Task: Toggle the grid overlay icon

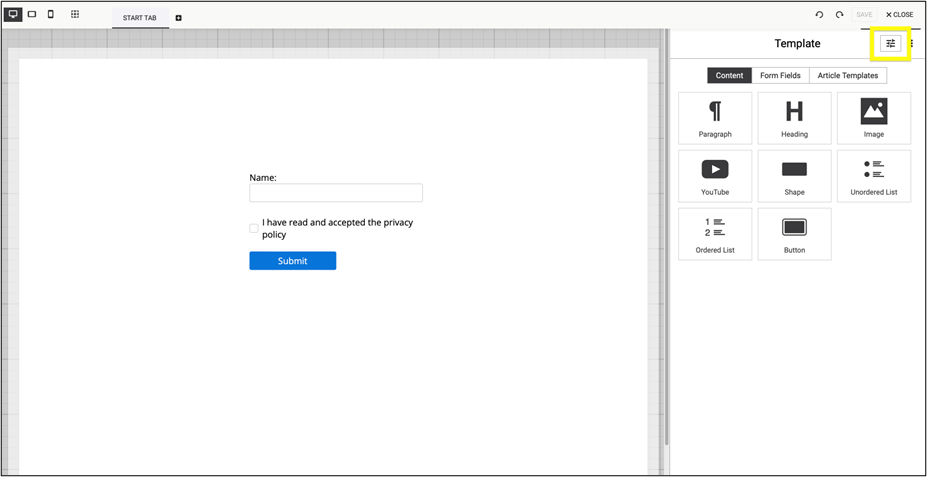Action: pyautogui.click(x=75, y=14)
